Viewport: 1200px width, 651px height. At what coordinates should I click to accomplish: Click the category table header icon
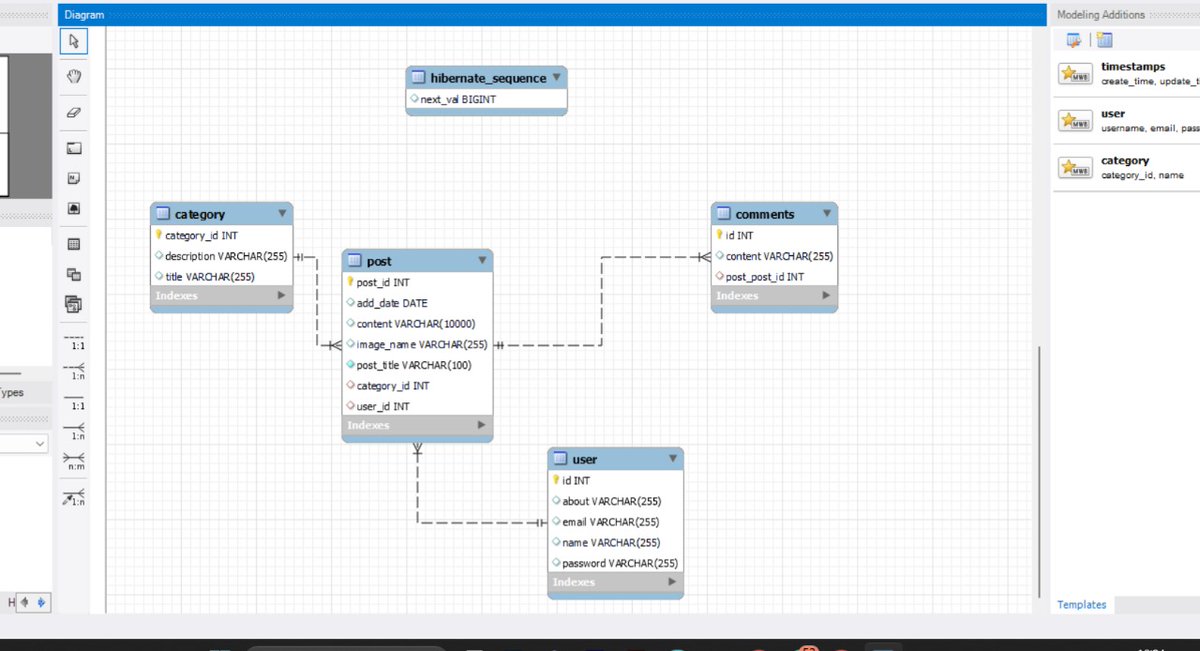[163, 214]
